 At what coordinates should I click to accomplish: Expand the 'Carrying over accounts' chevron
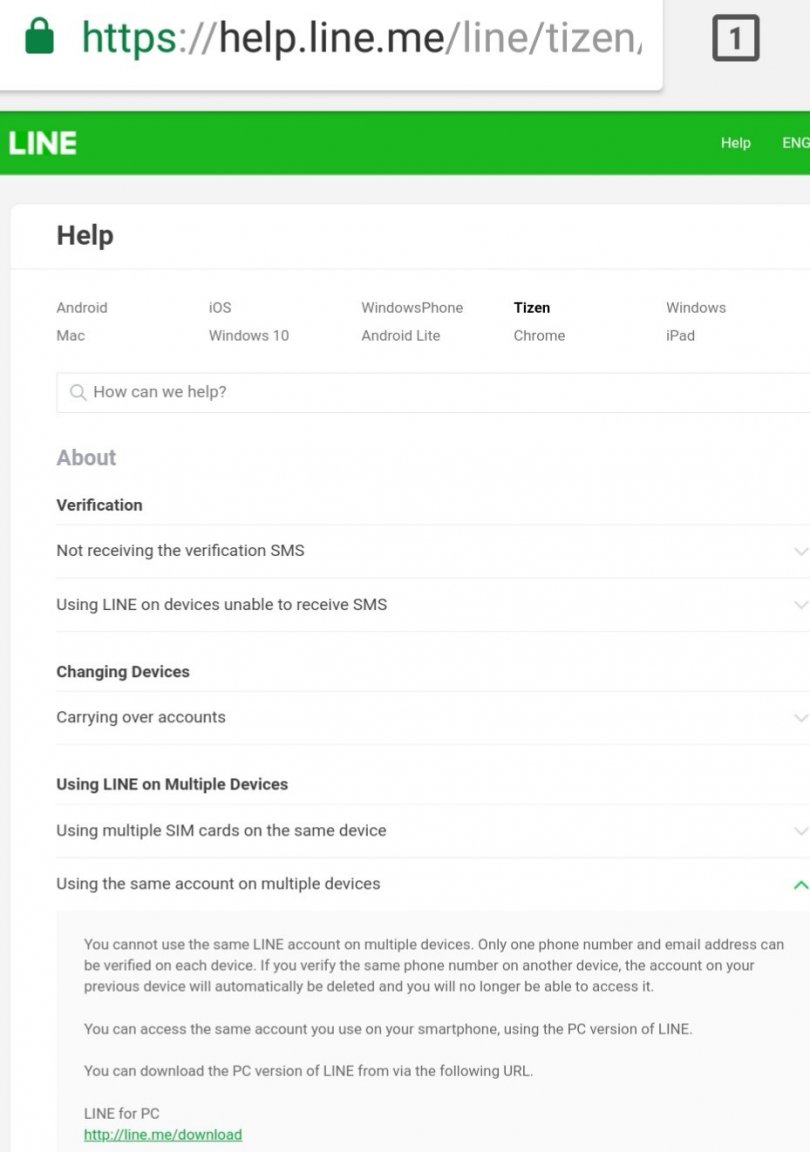(x=801, y=718)
